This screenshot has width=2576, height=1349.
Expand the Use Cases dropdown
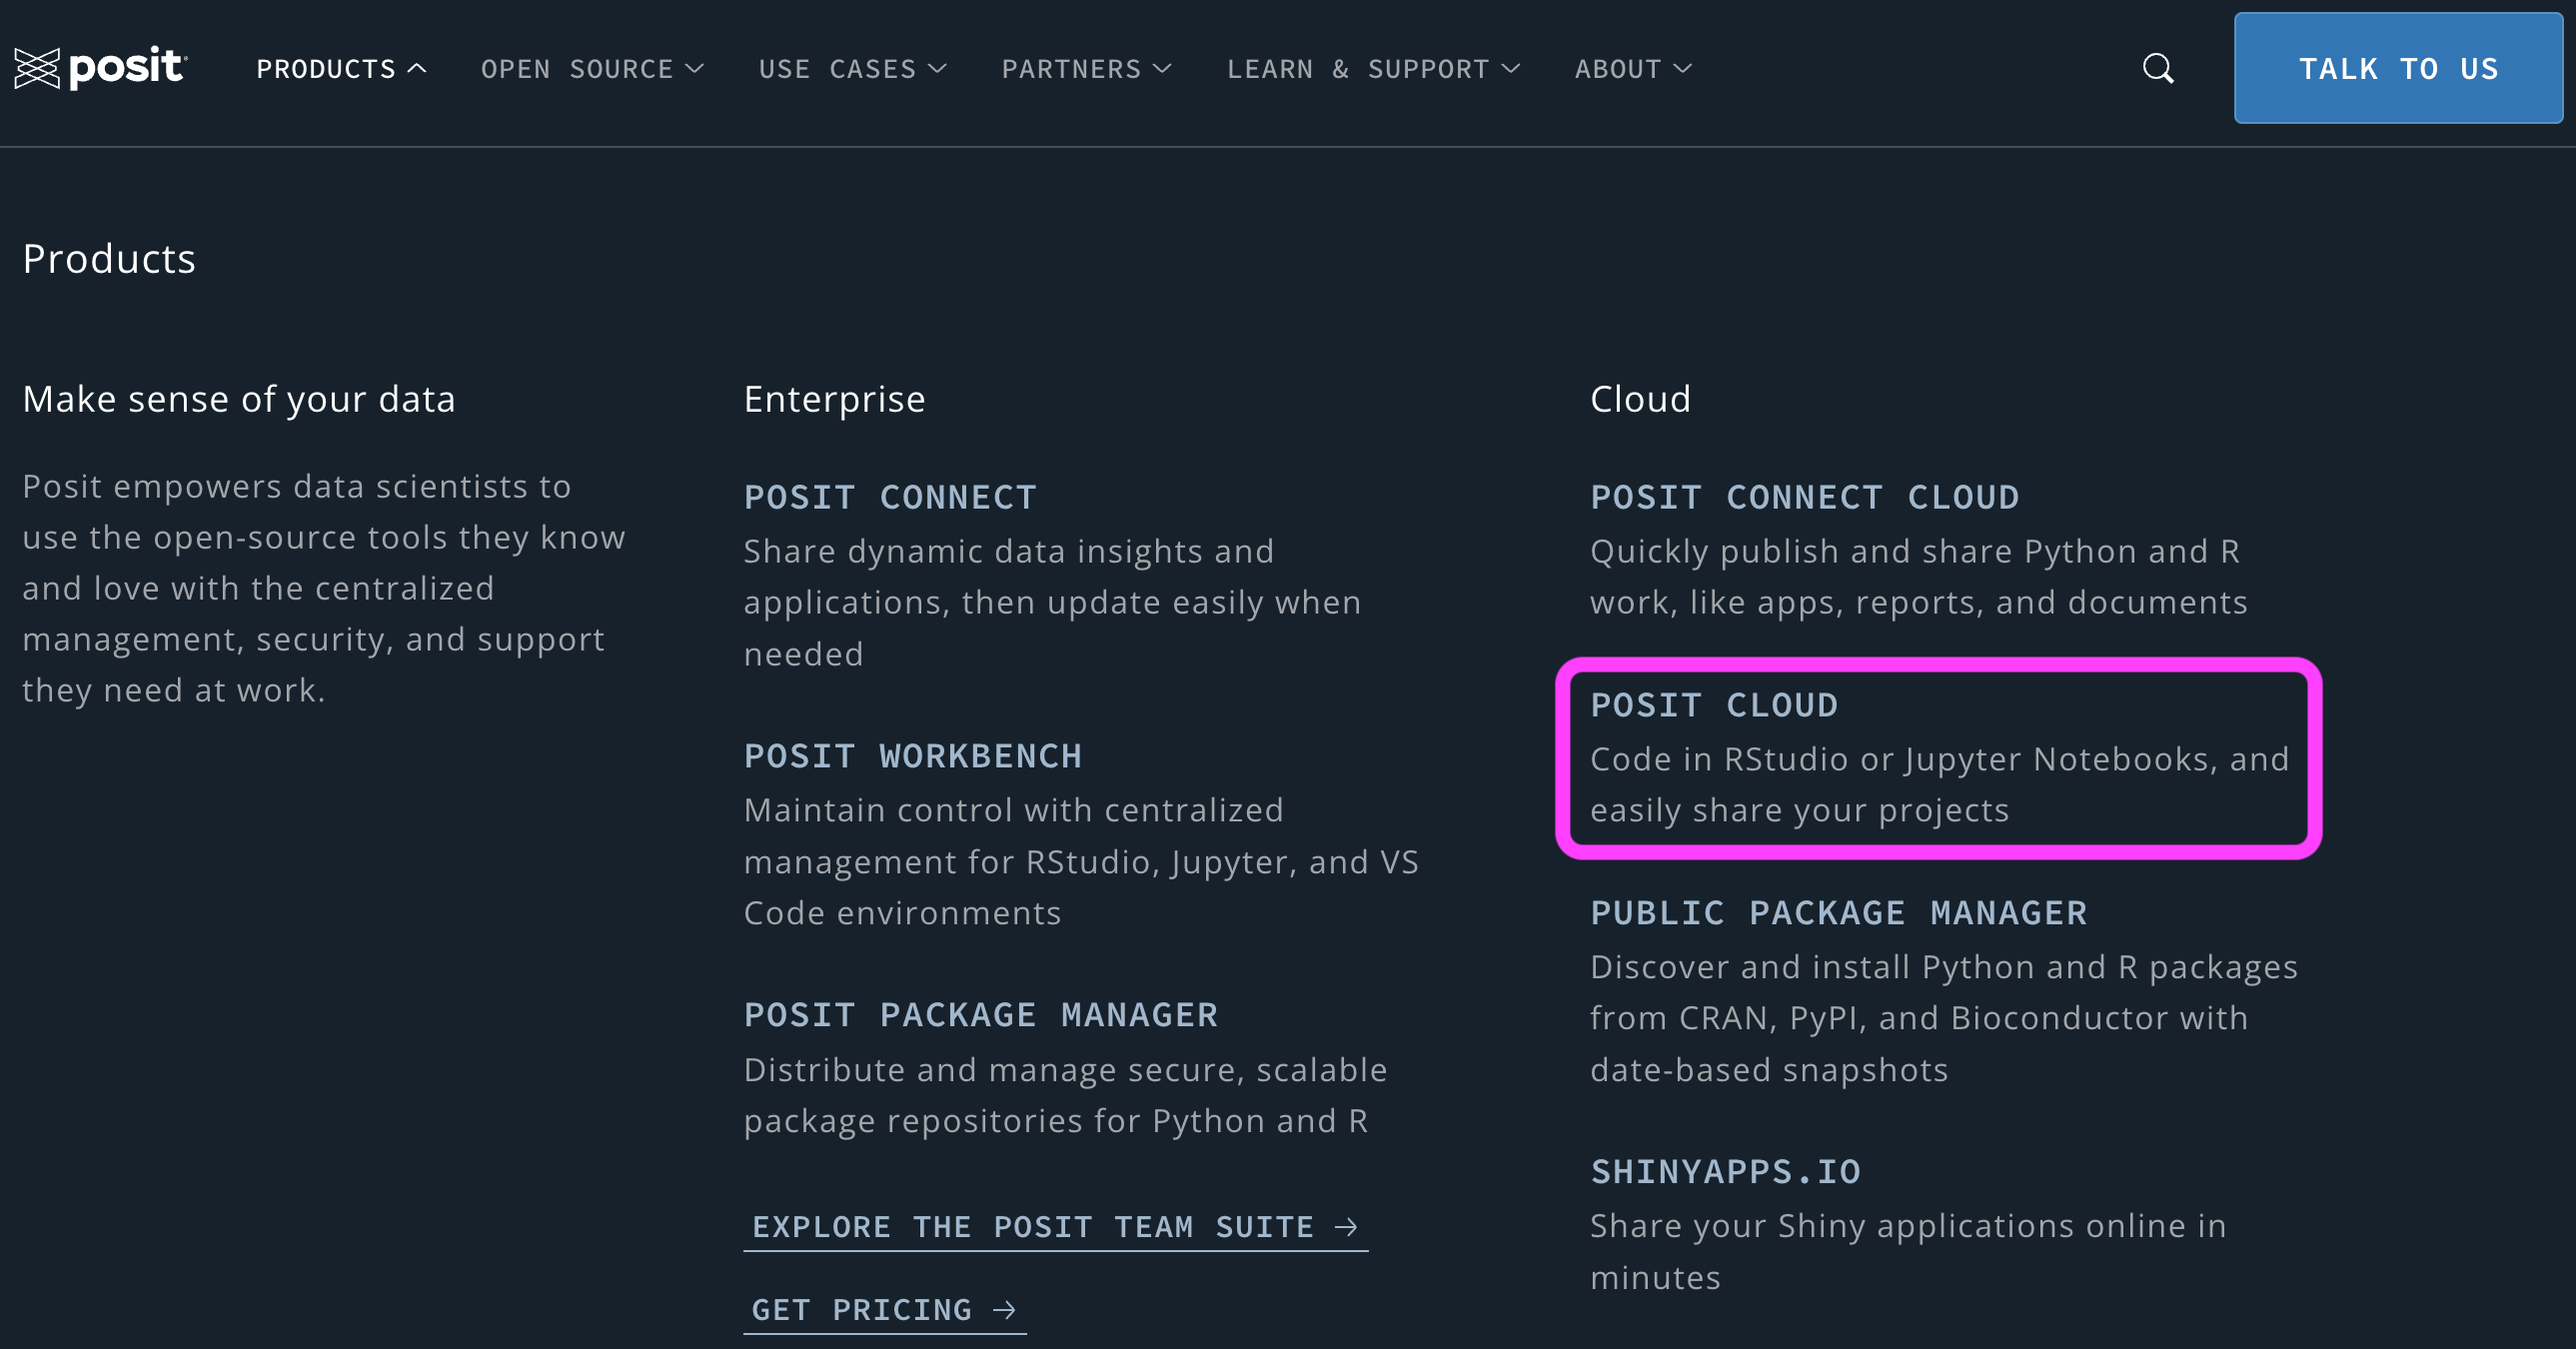853,68
